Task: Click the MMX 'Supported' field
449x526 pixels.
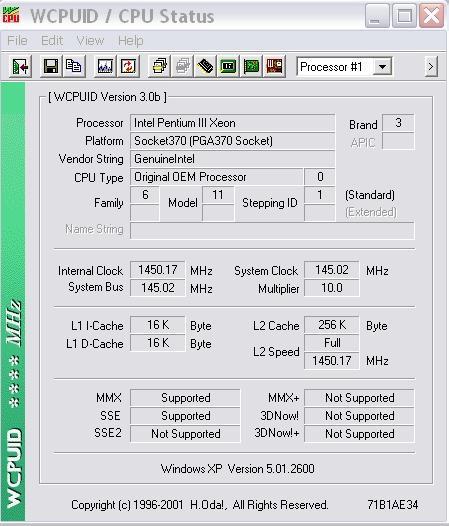Action: (x=185, y=398)
